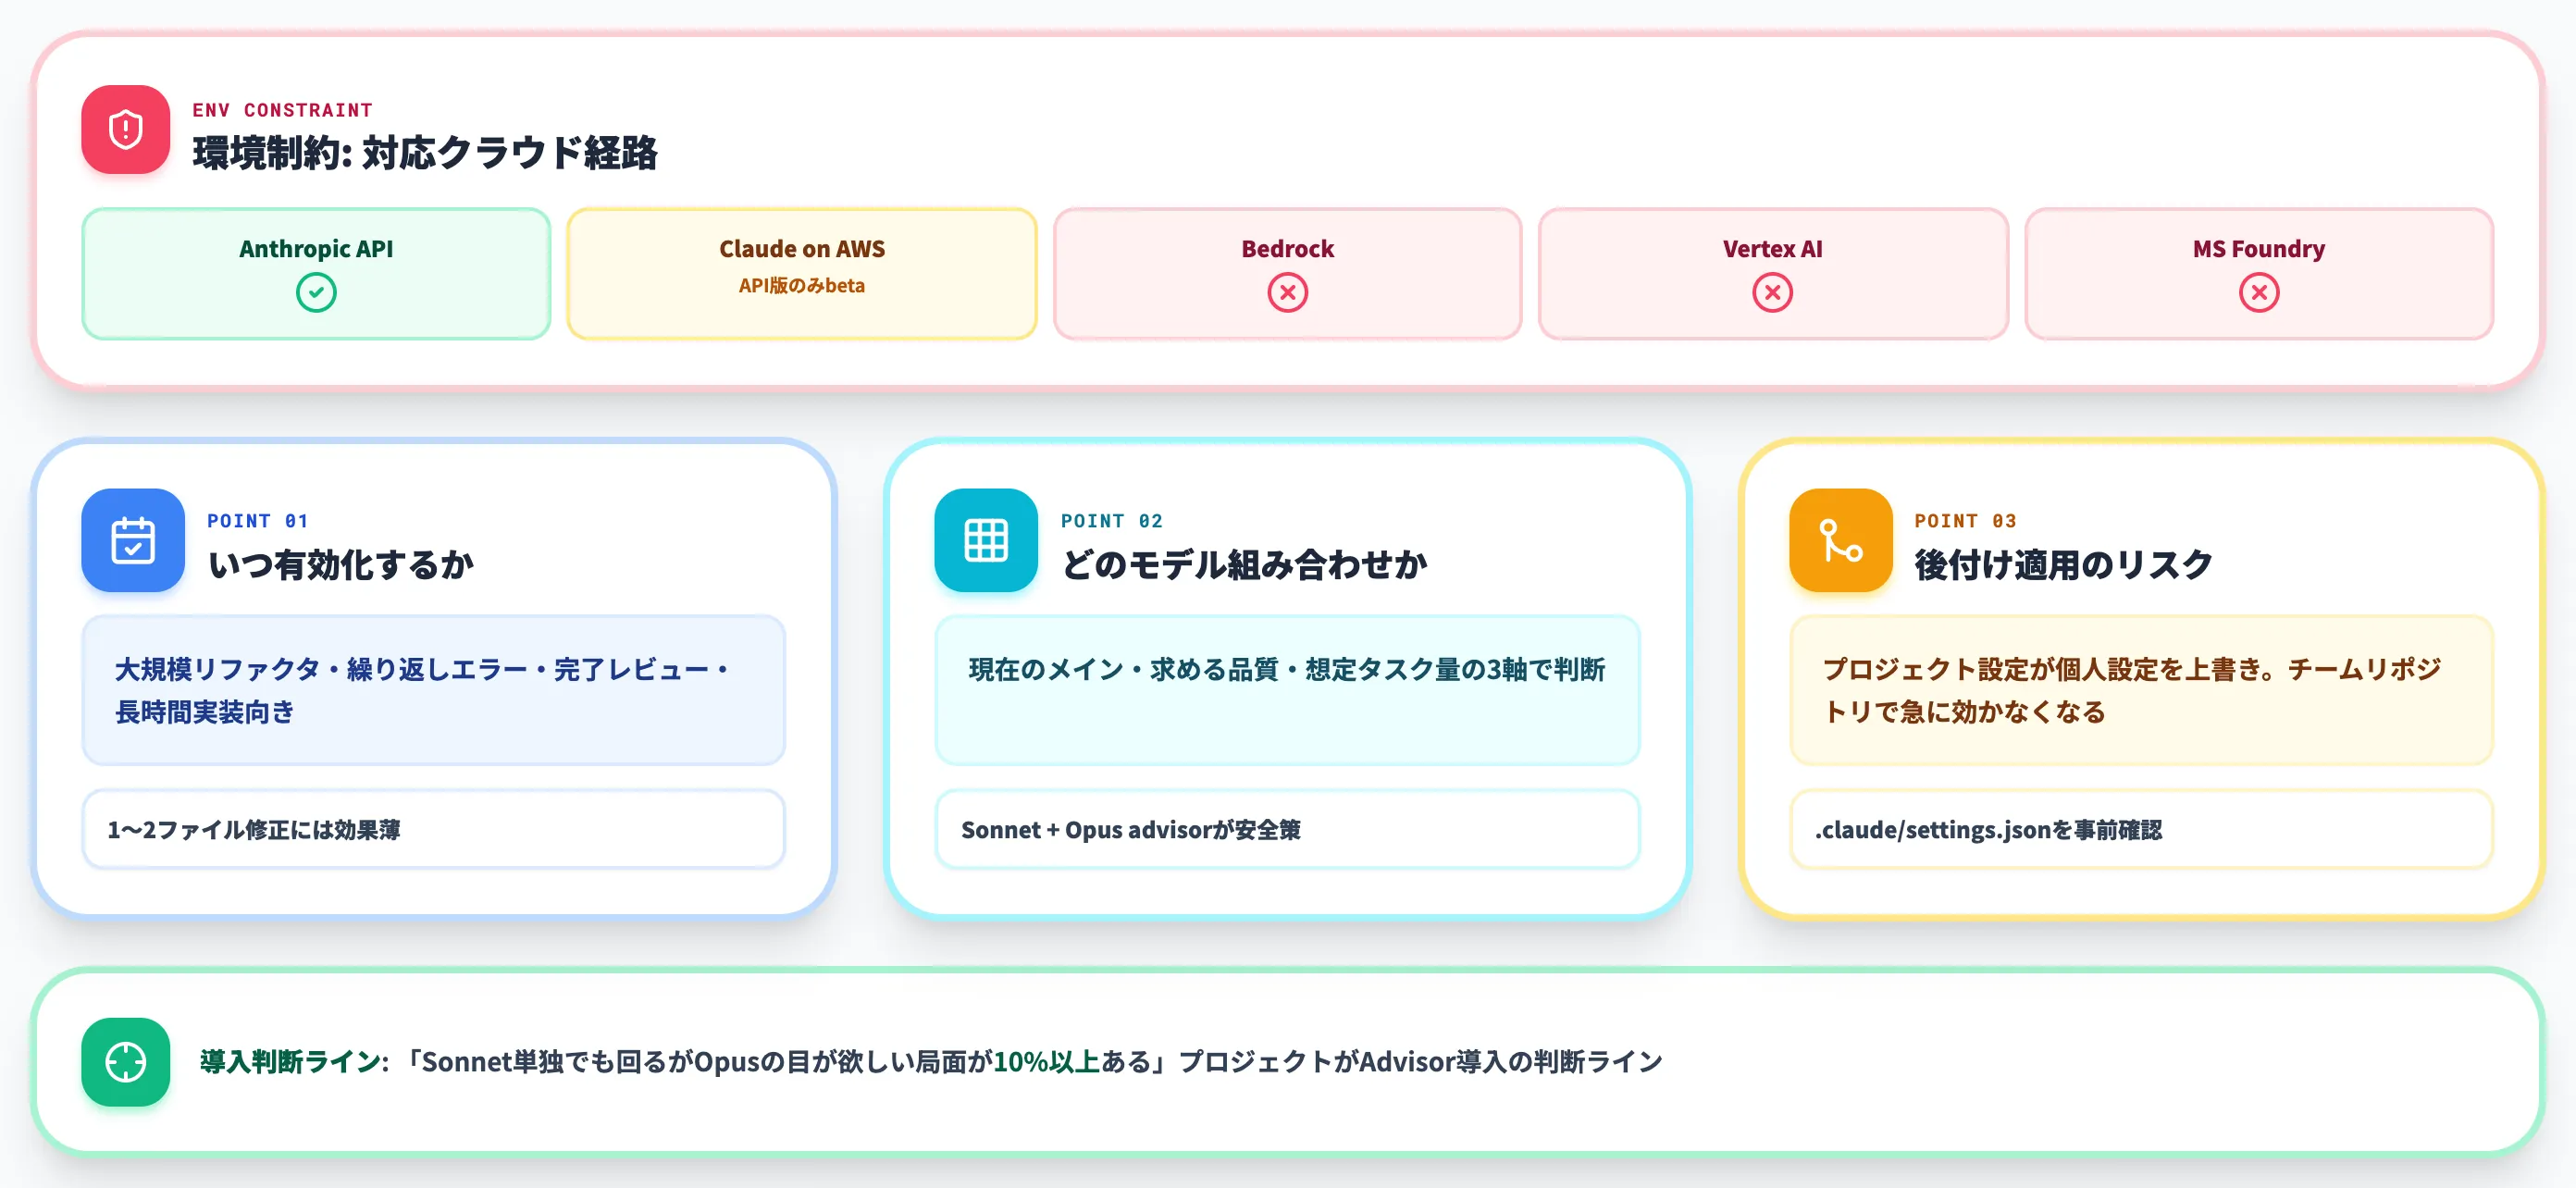2576x1188 pixels.
Task: Click the red X under MS Foundry
Action: click(x=2258, y=293)
